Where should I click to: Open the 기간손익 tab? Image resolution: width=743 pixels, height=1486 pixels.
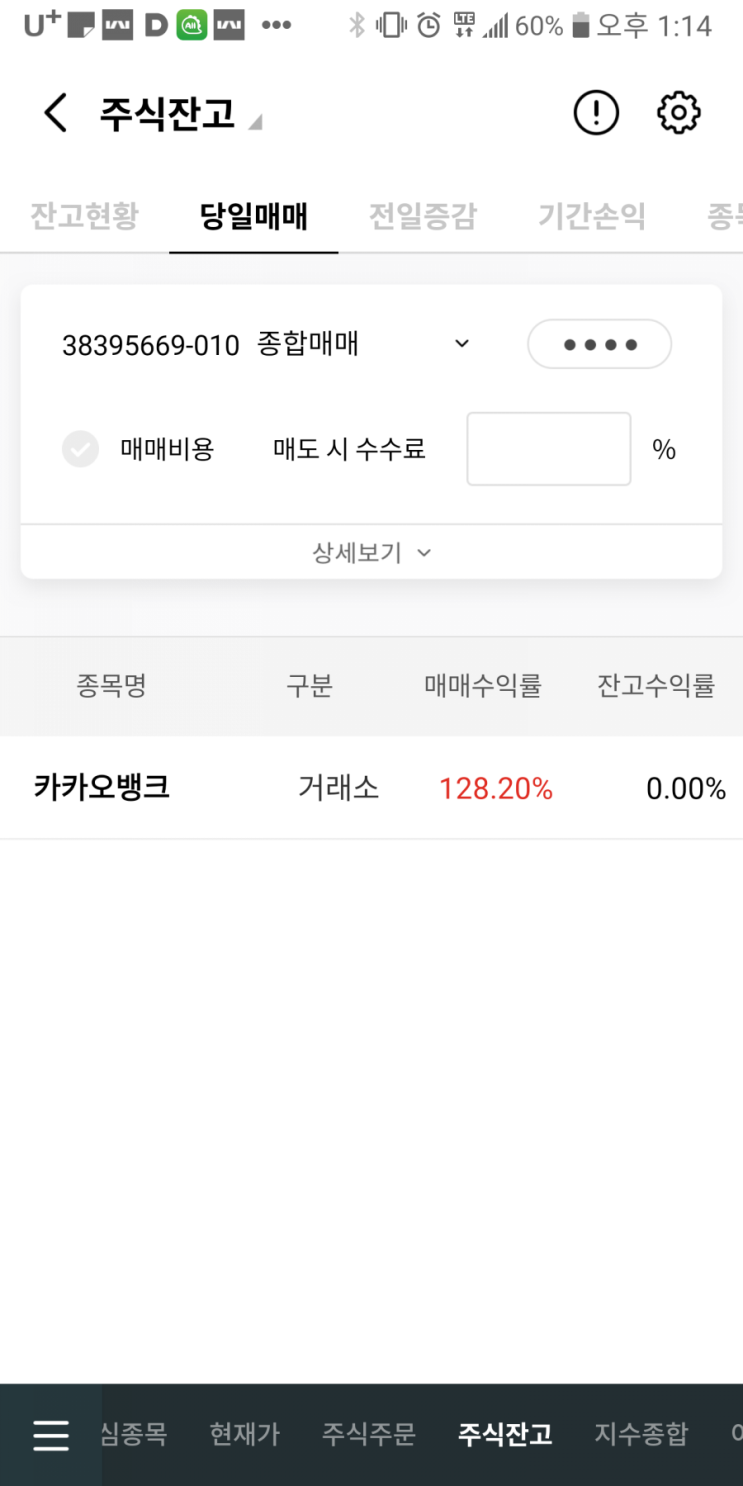click(x=592, y=216)
